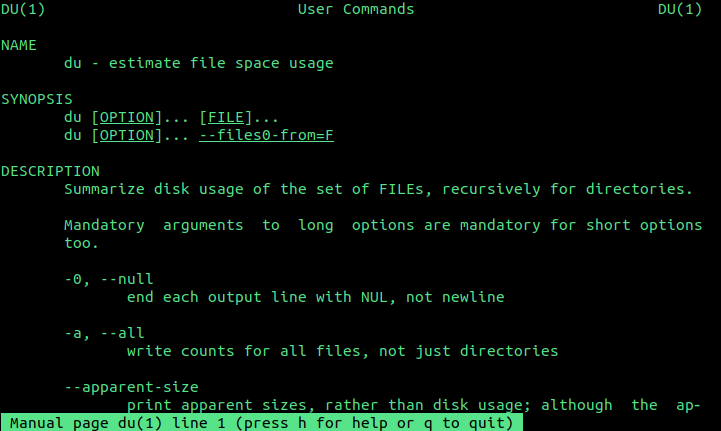Click the underlined OPTION in first synopsis line
Screen dimensions: 721x431
point(127,117)
